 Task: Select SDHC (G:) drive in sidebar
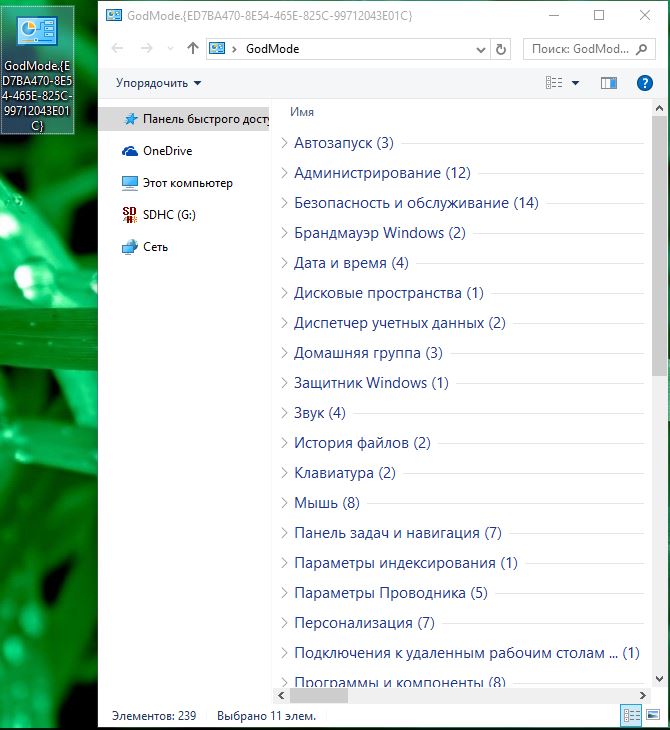click(x=168, y=214)
